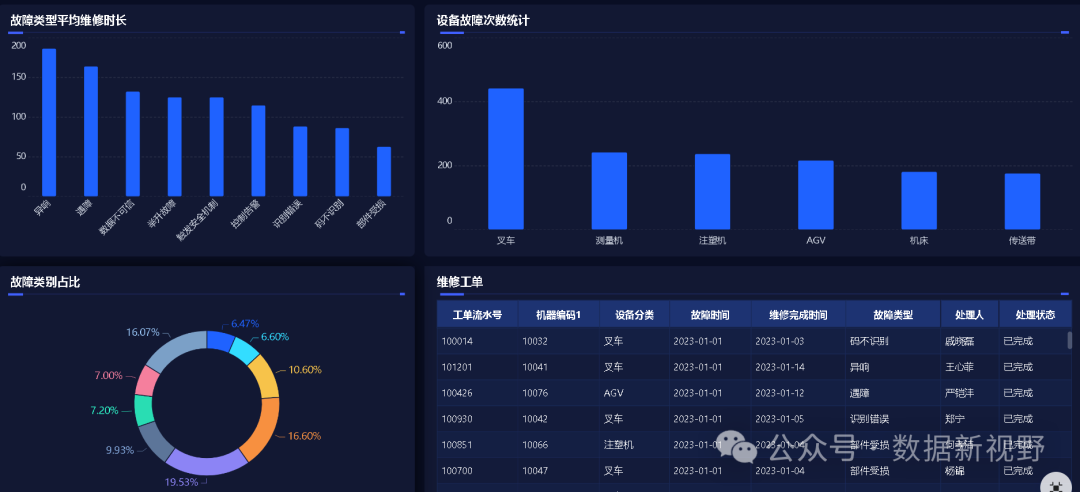Click machine code 10047 cell
This screenshot has width=1080, height=492.
559,471
